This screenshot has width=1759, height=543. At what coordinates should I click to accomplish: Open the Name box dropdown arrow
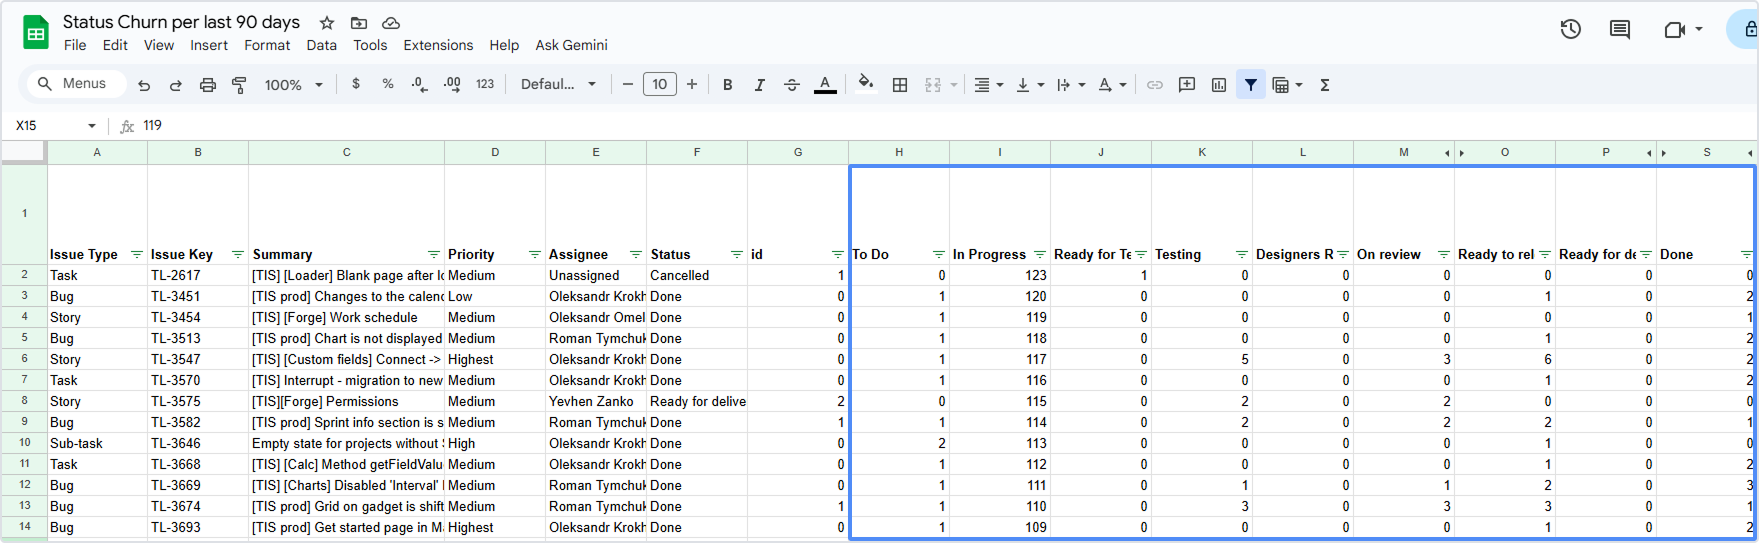coord(92,126)
